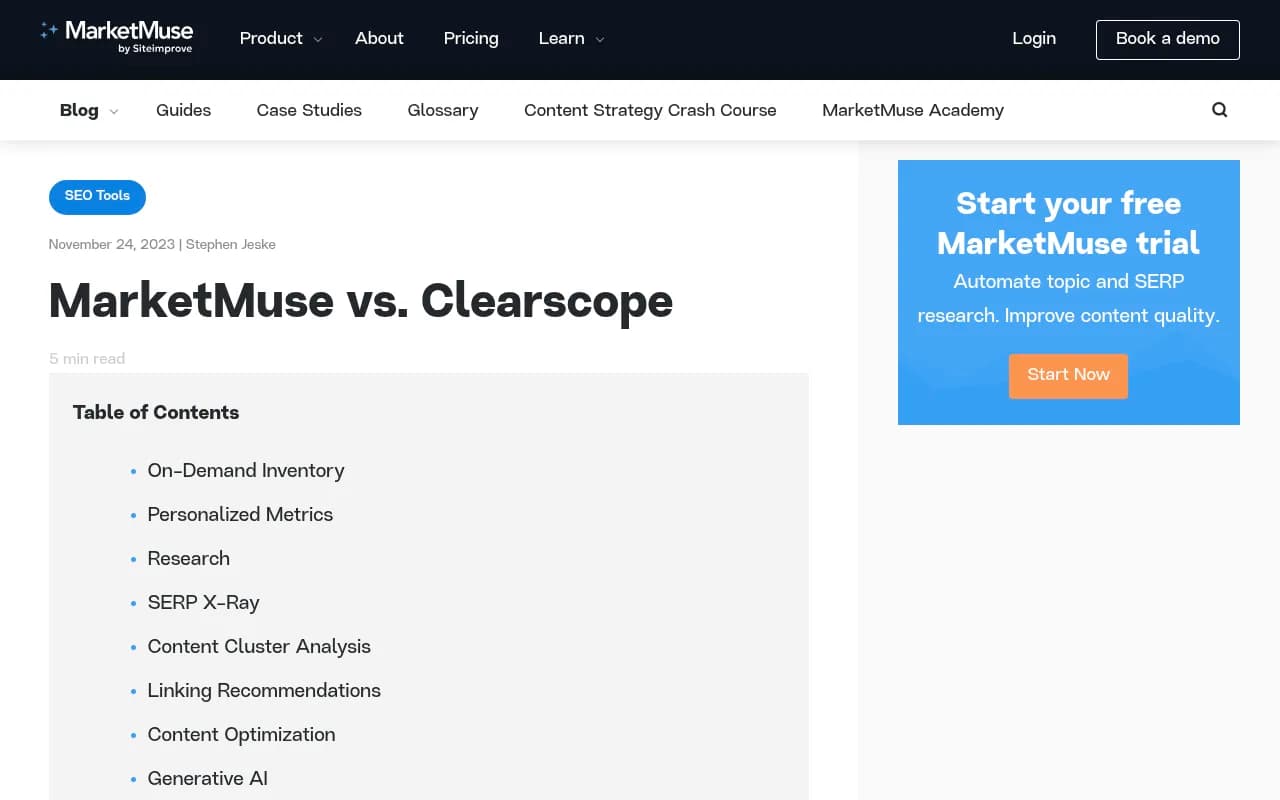Open the Glossary
This screenshot has width=1280, height=800.
pos(443,110)
